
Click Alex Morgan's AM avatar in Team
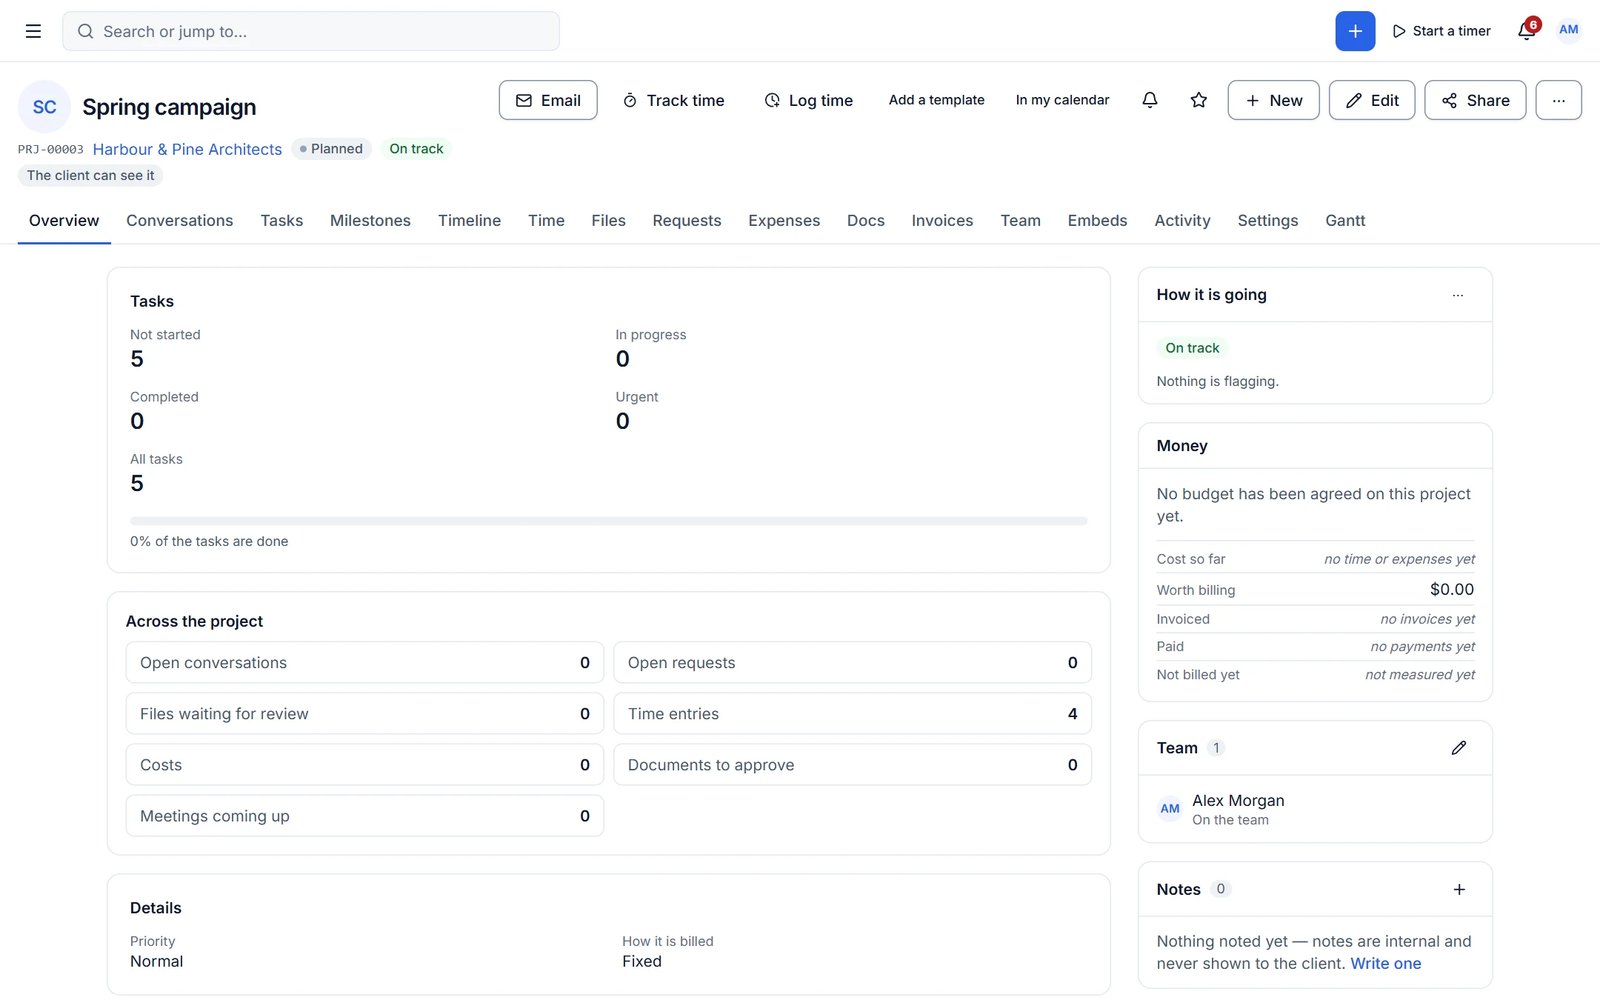coord(1170,809)
